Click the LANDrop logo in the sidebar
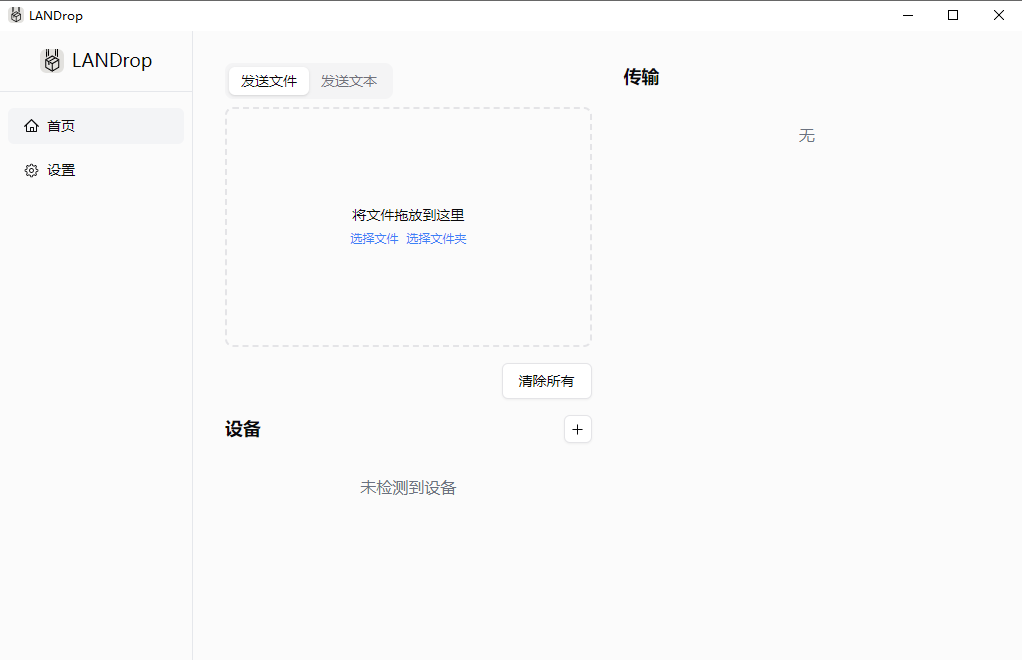This screenshot has width=1022, height=660. click(51, 60)
